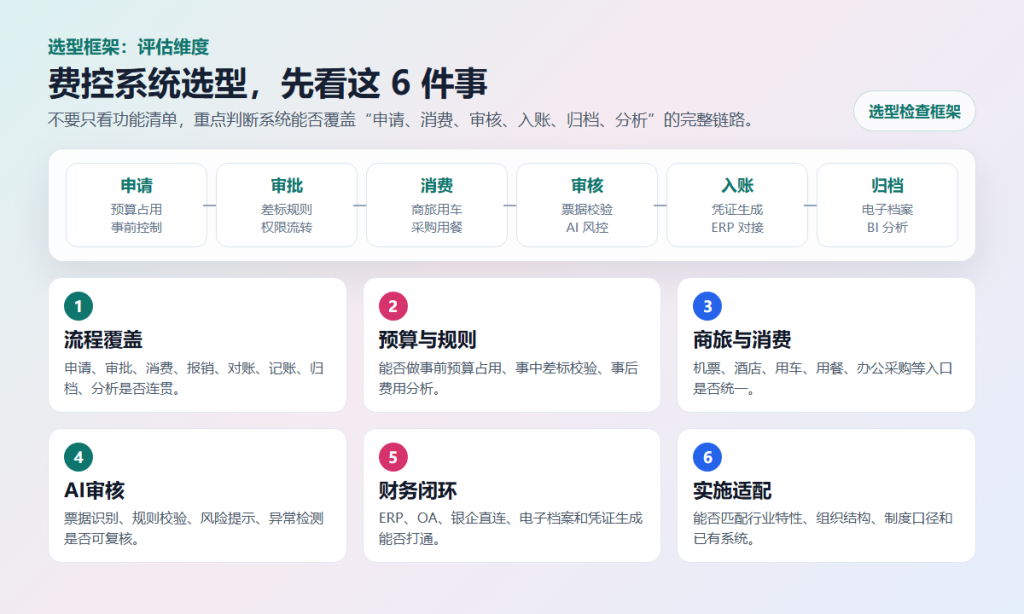Viewport: 1024px width, 614px height.
Task: Click the description starting 能否匹配行业特性
Action: coord(823,528)
